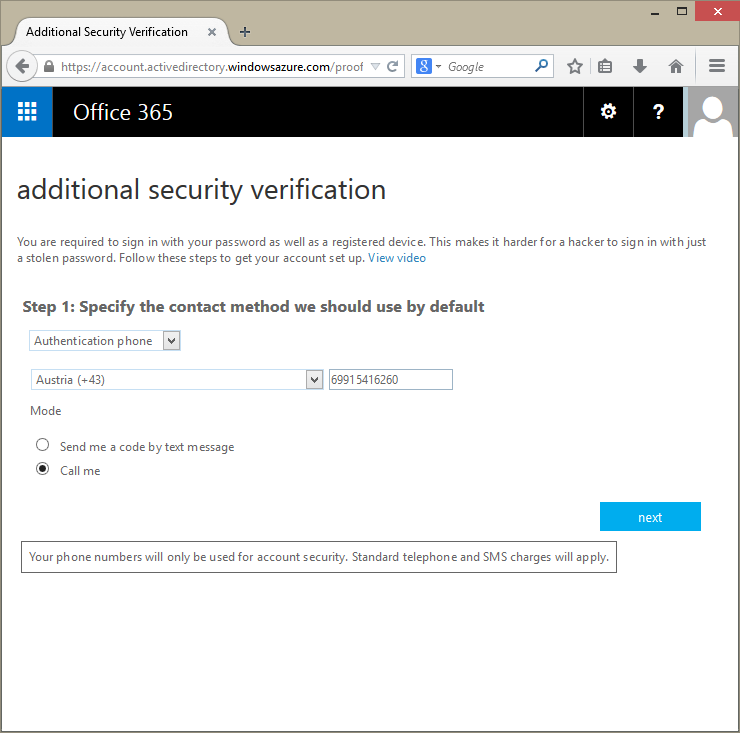Open the user profile avatar menu
The image size is (740, 733).
click(712, 112)
